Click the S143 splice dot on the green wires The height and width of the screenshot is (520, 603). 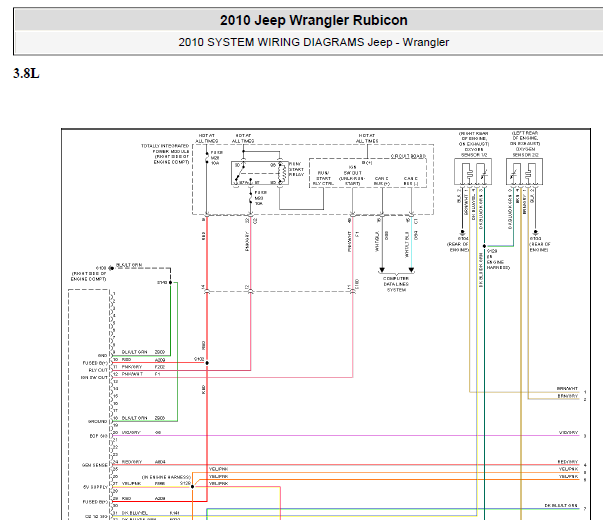[170, 282]
